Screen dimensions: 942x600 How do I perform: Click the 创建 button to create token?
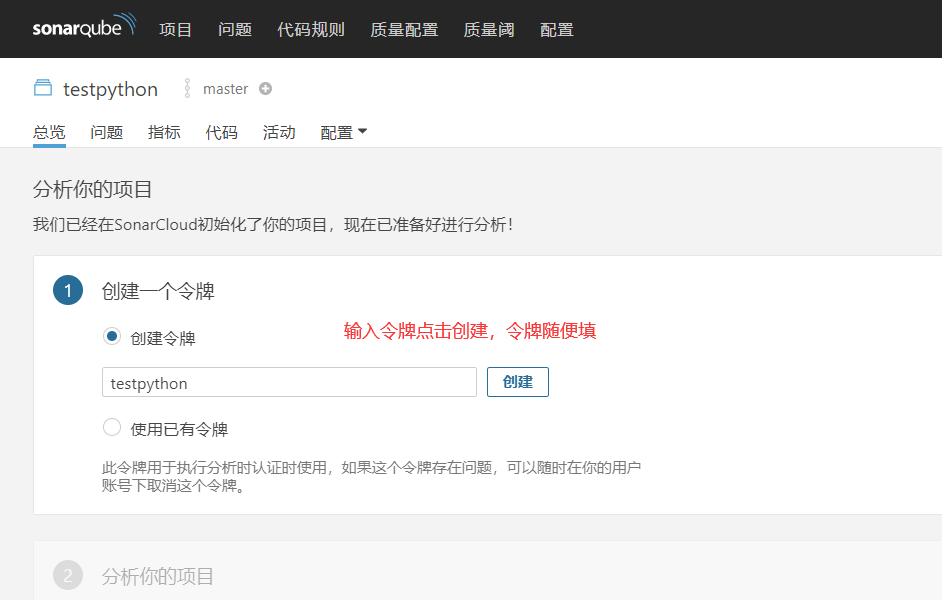click(x=517, y=381)
